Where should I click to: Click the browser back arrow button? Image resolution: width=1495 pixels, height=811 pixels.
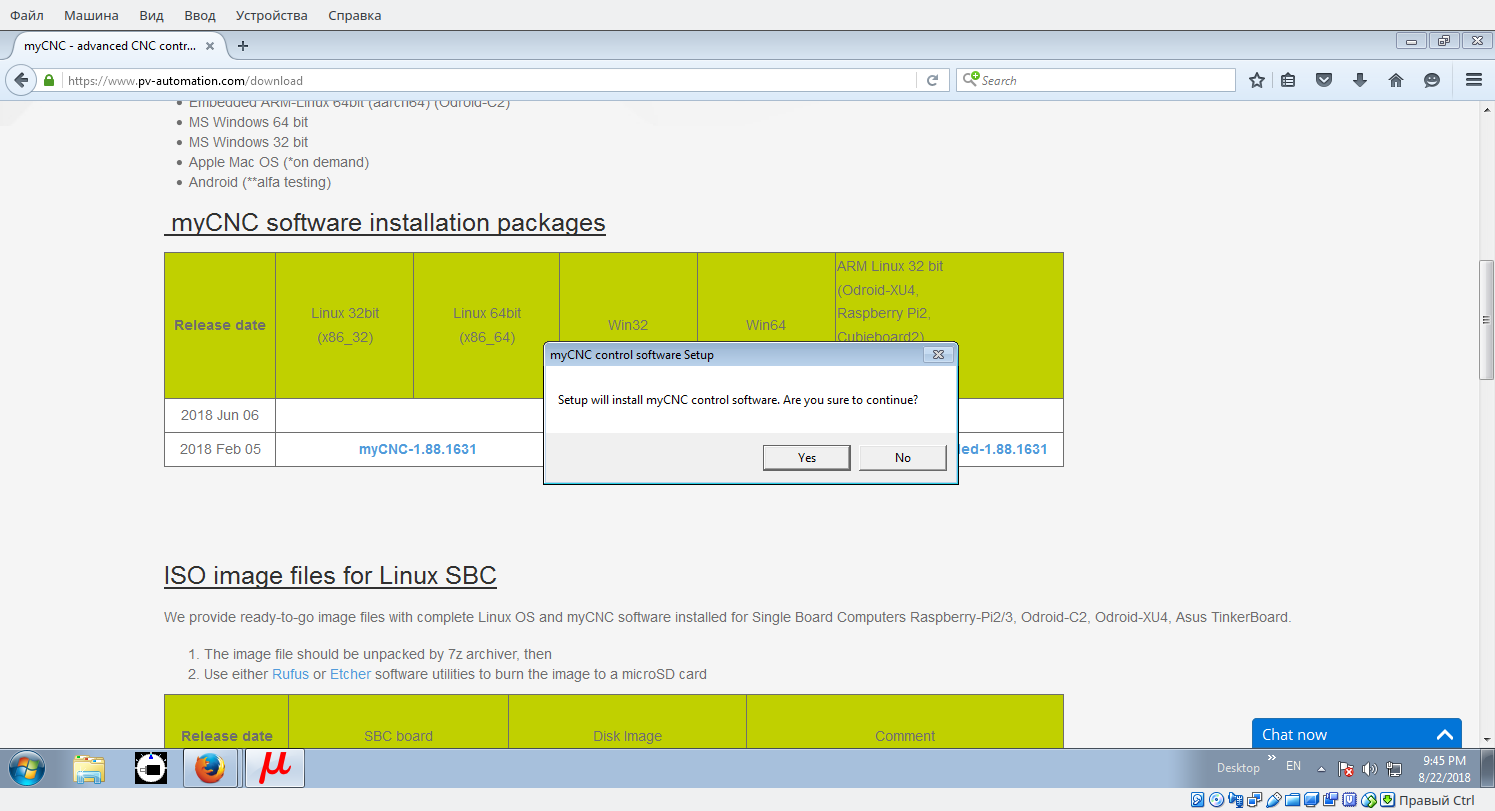[x=20, y=80]
